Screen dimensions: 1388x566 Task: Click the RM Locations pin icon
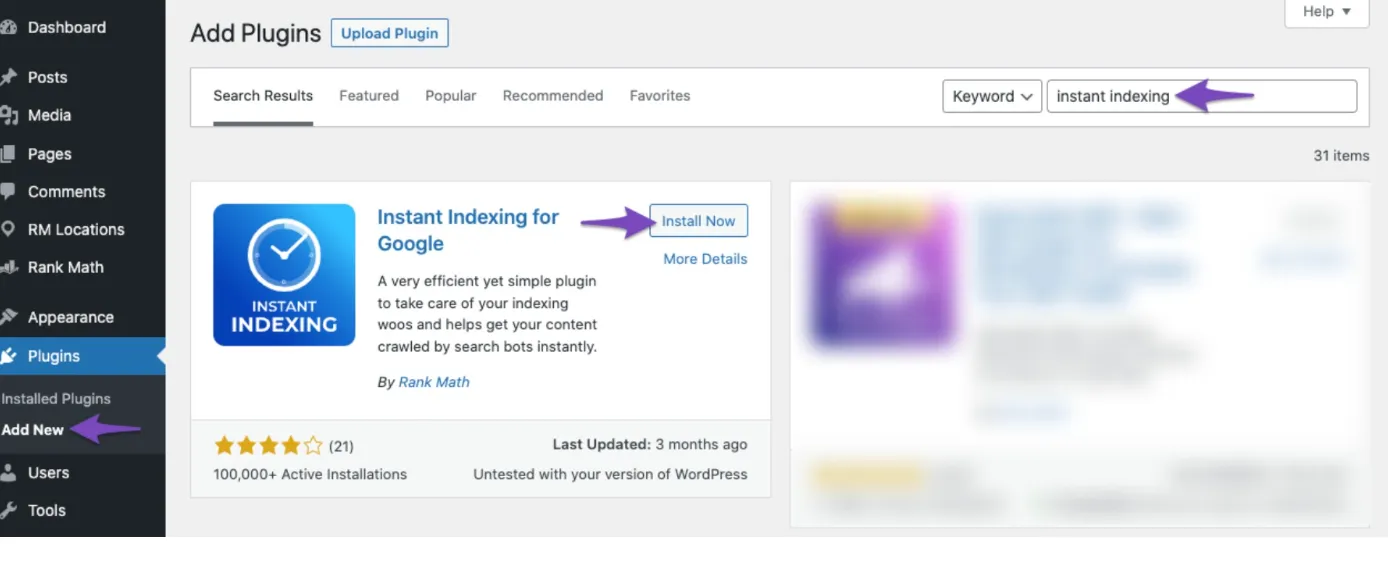click(9, 229)
